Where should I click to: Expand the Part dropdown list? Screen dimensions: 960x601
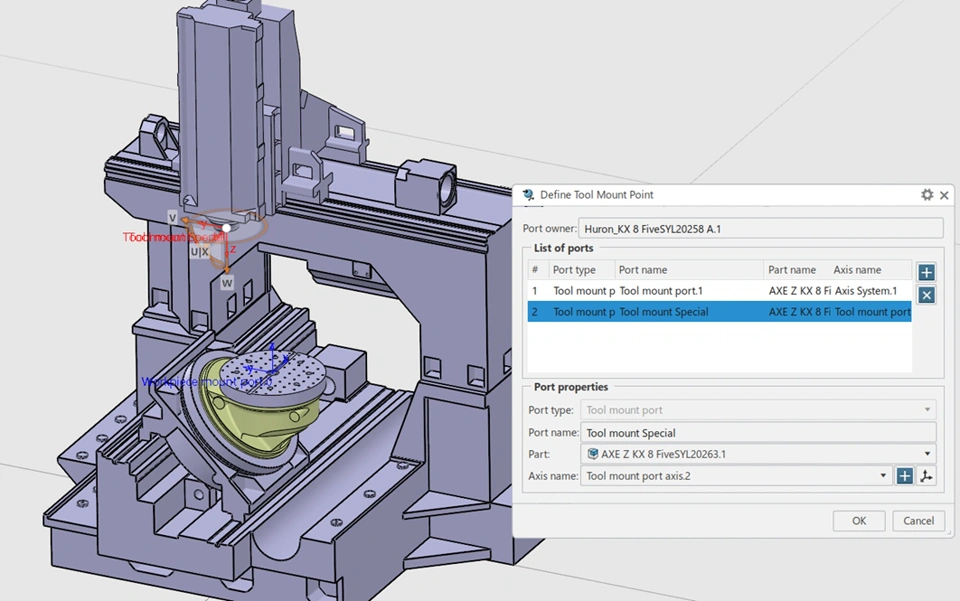(x=927, y=454)
